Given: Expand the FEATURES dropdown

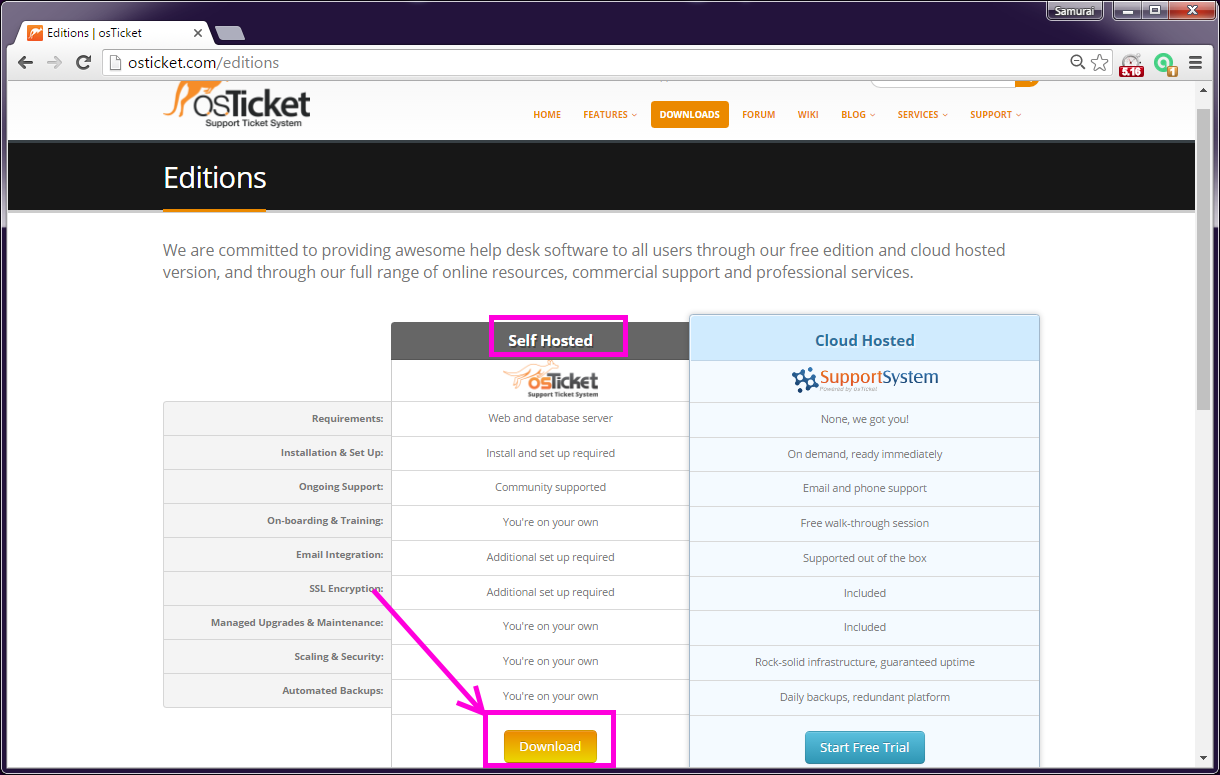Looking at the screenshot, I should coord(606,114).
